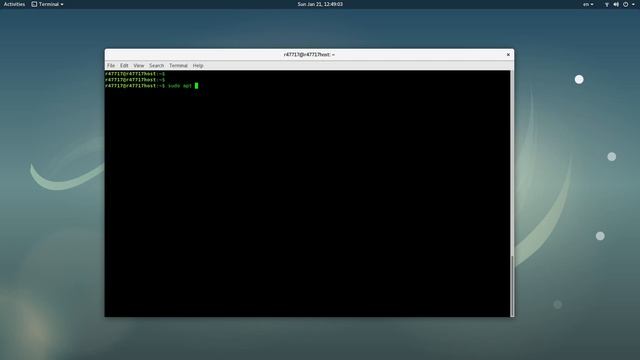
Task: Click the Terminal icon in top bar
Action: (34, 4)
